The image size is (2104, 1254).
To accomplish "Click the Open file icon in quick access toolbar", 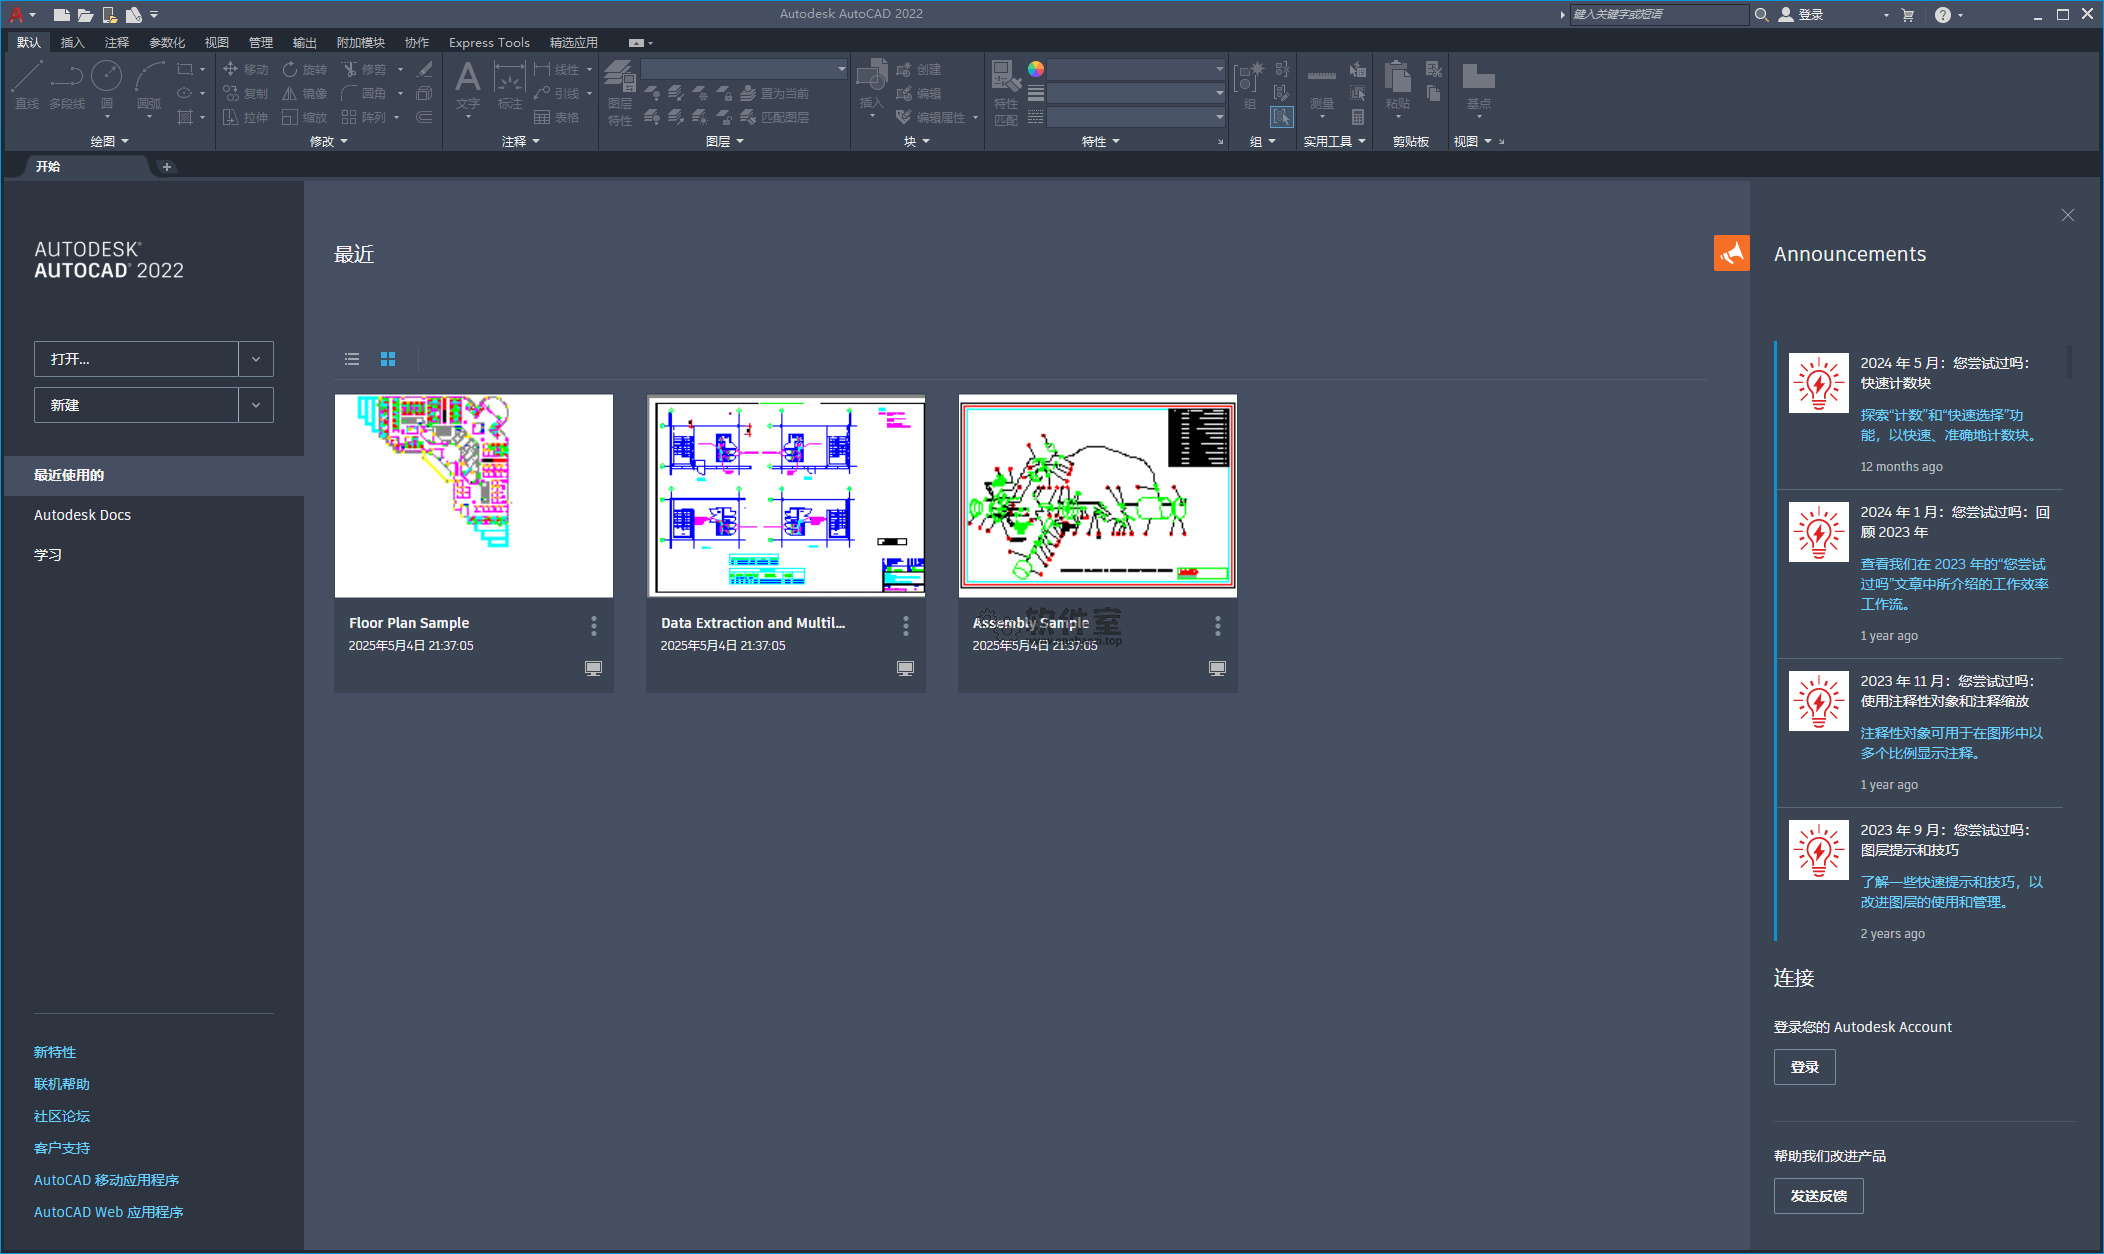I will tap(85, 15).
